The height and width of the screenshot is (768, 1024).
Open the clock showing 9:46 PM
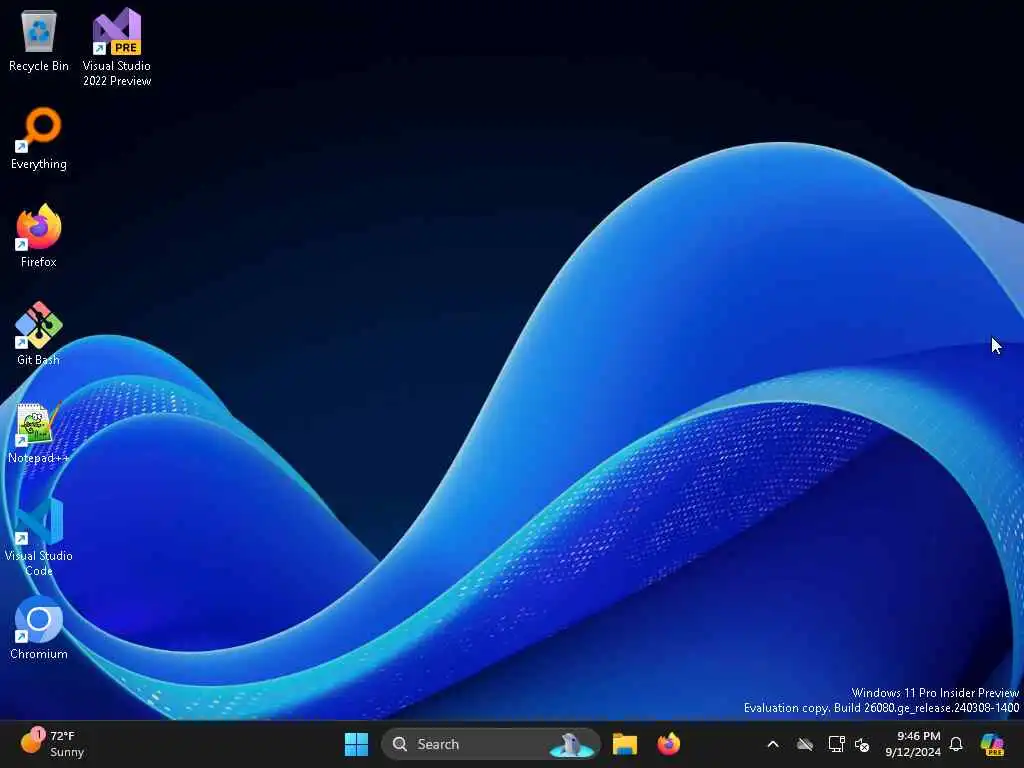tap(913, 744)
